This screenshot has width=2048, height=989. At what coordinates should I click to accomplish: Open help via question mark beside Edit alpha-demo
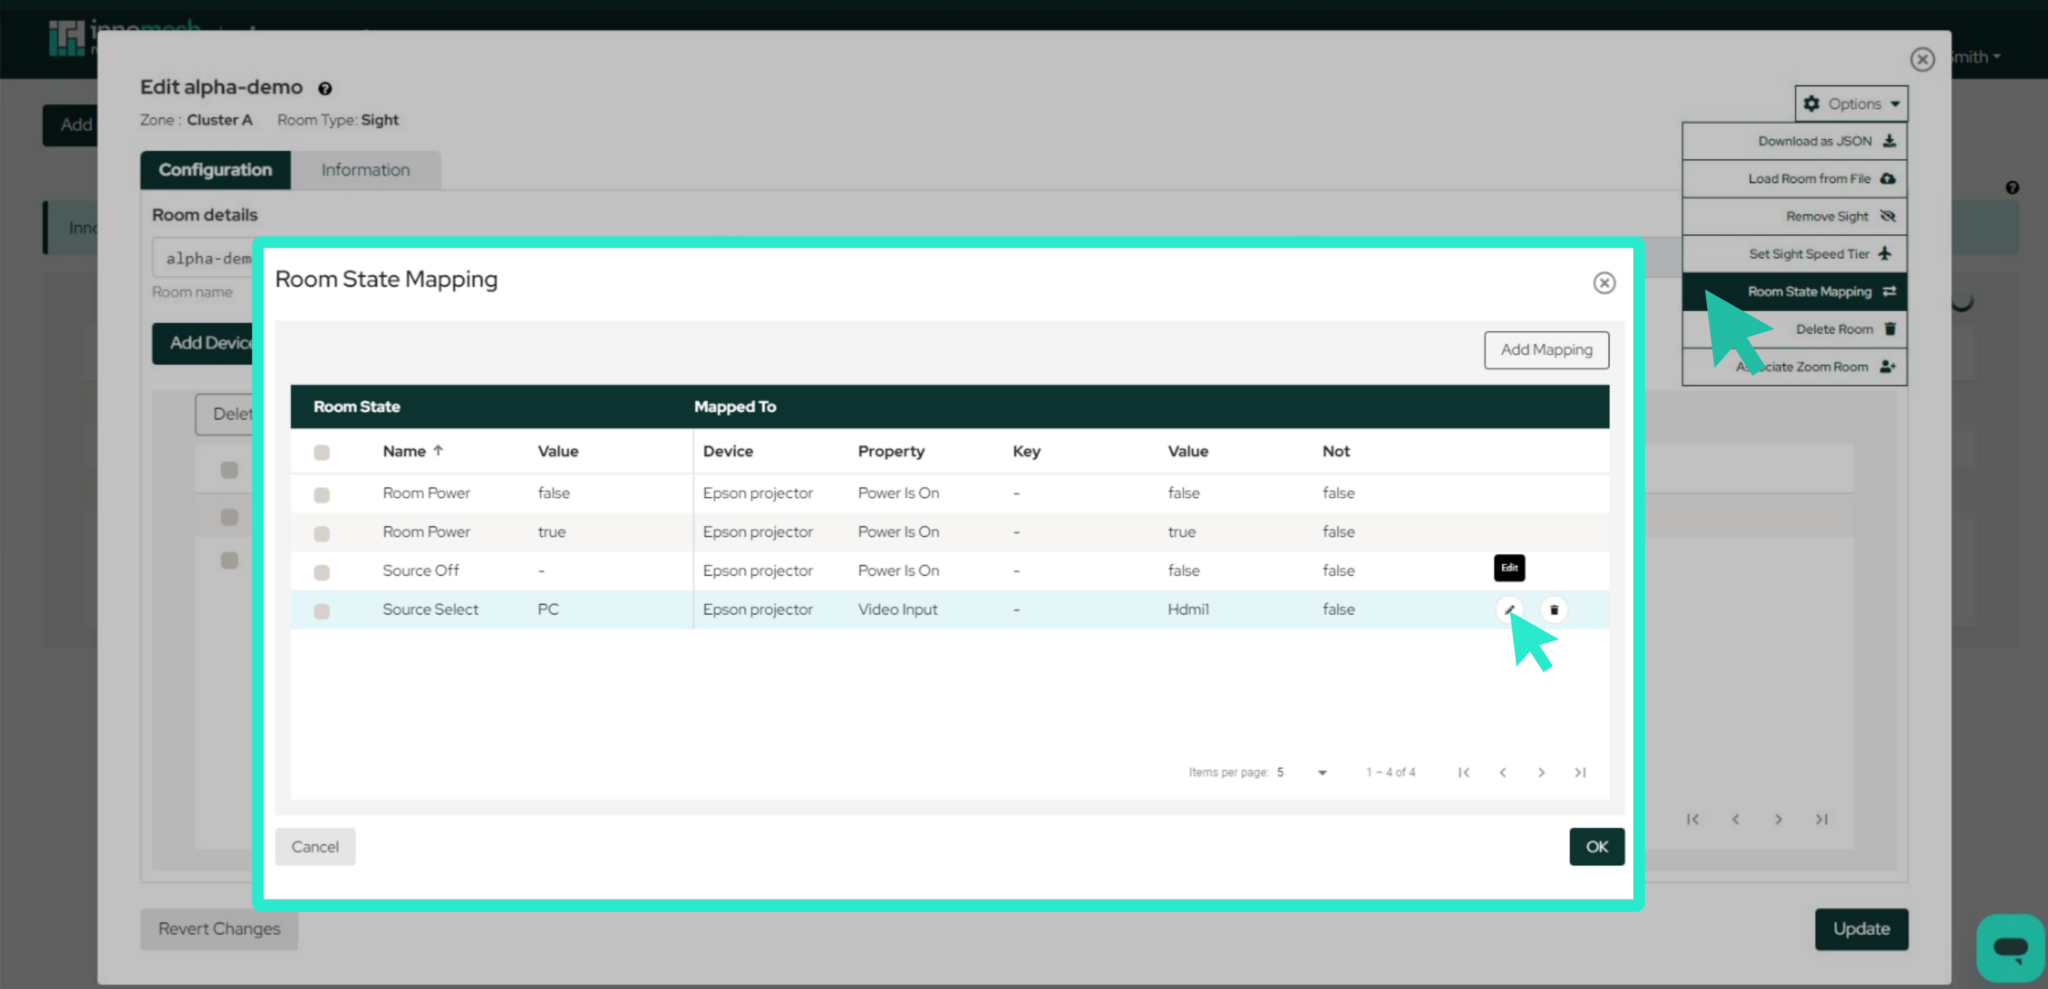pyautogui.click(x=325, y=88)
